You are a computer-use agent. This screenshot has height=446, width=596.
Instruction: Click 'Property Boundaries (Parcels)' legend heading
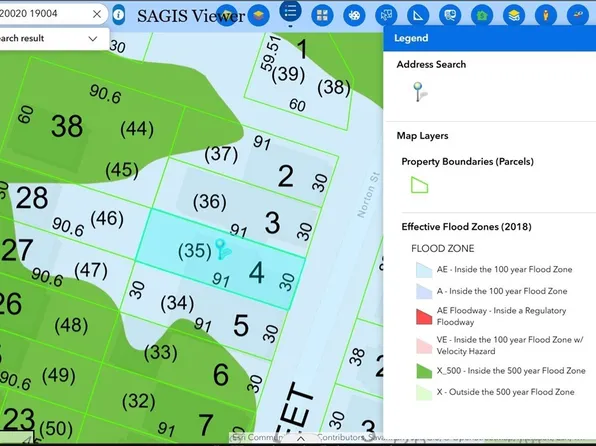coord(468,162)
